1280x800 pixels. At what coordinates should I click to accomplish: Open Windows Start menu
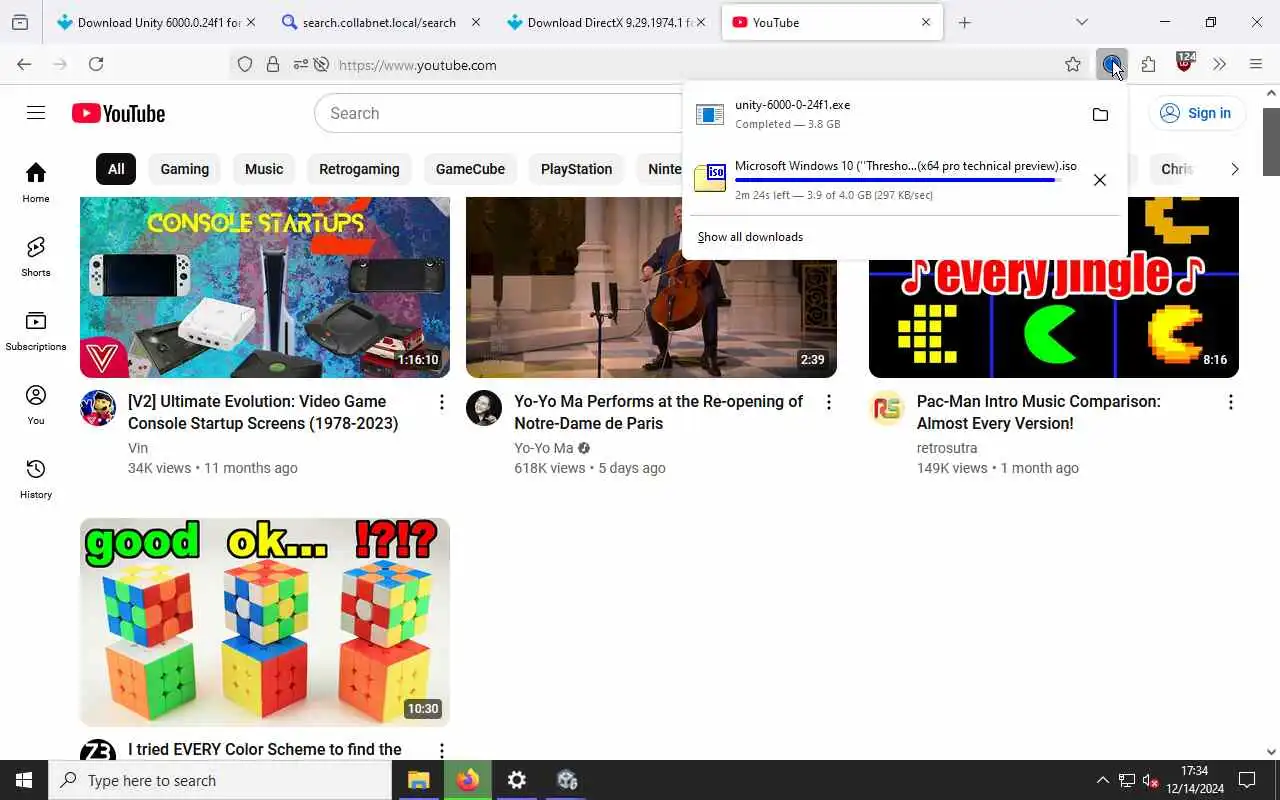coord(24,780)
